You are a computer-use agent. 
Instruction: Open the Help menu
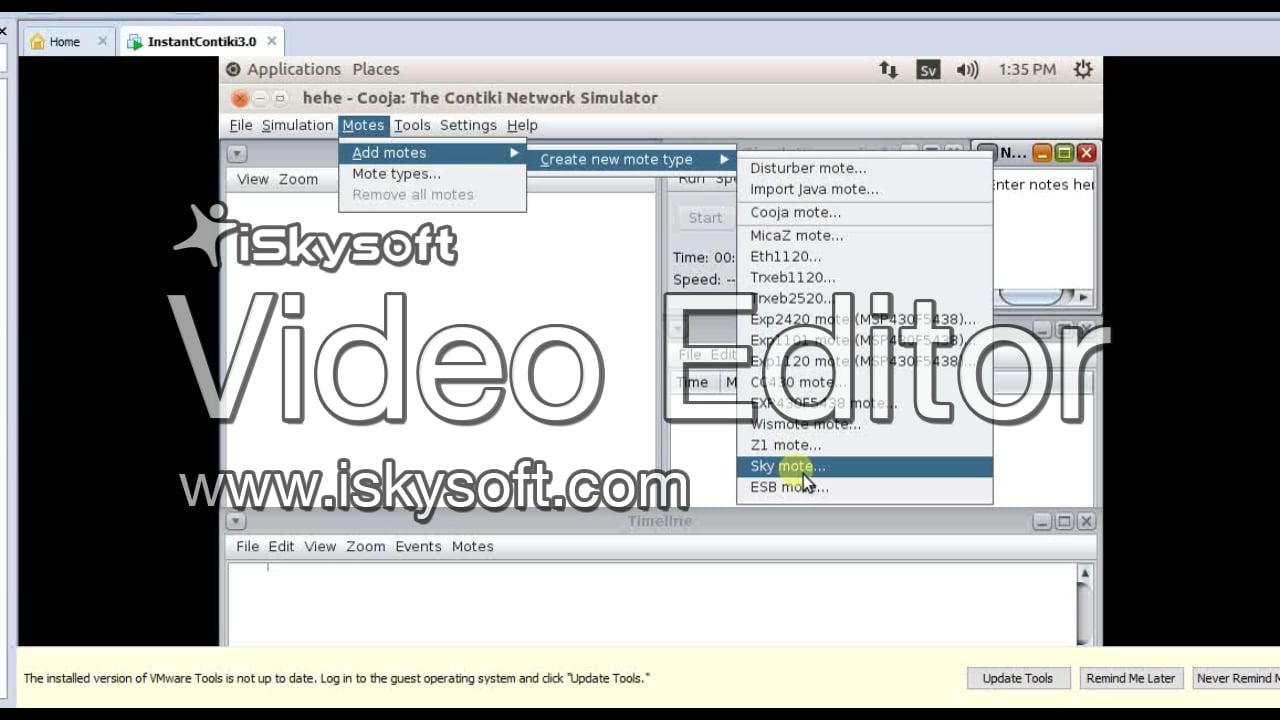pyautogui.click(x=522, y=125)
